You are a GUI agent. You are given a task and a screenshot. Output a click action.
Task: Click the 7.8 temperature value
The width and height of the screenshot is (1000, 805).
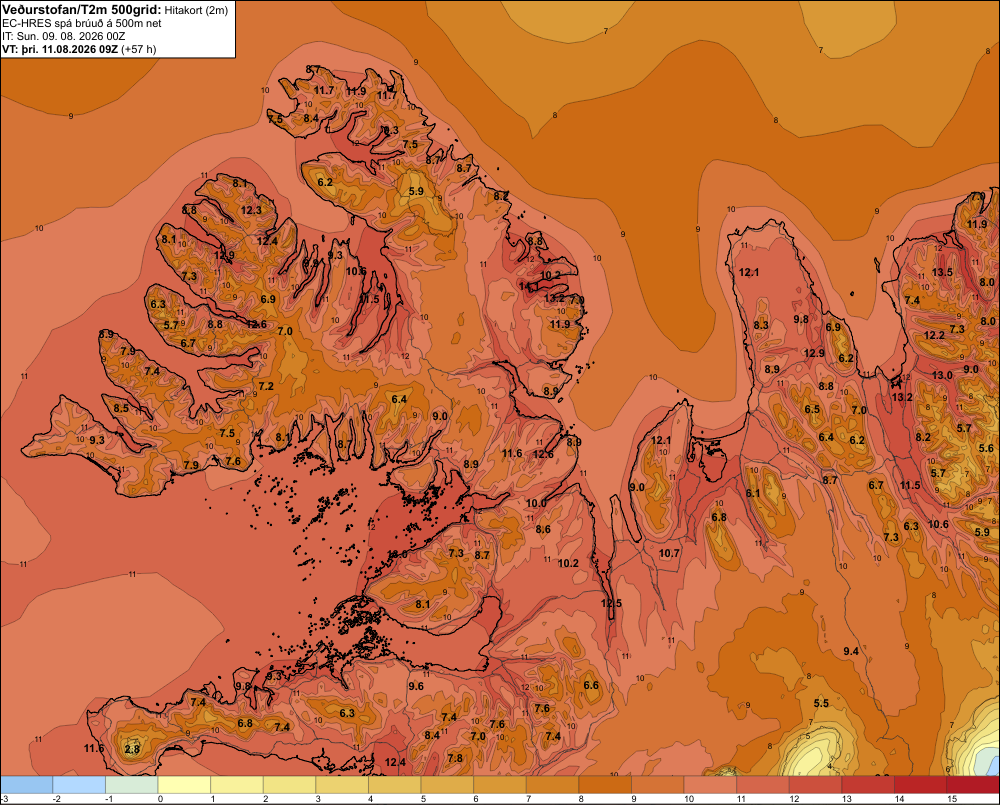(x=455, y=758)
